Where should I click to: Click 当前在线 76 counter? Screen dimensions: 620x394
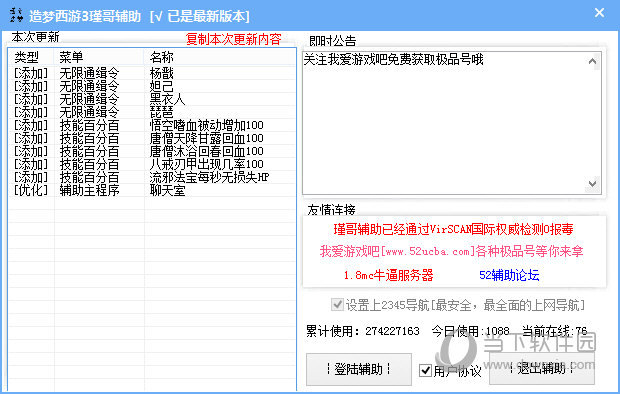point(554,331)
